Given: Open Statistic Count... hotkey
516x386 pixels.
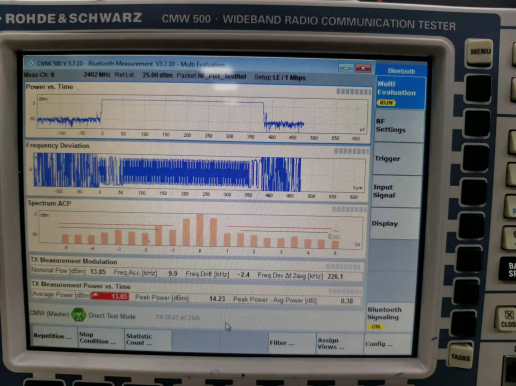Looking at the screenshot, I should click(x=147, y=340).
